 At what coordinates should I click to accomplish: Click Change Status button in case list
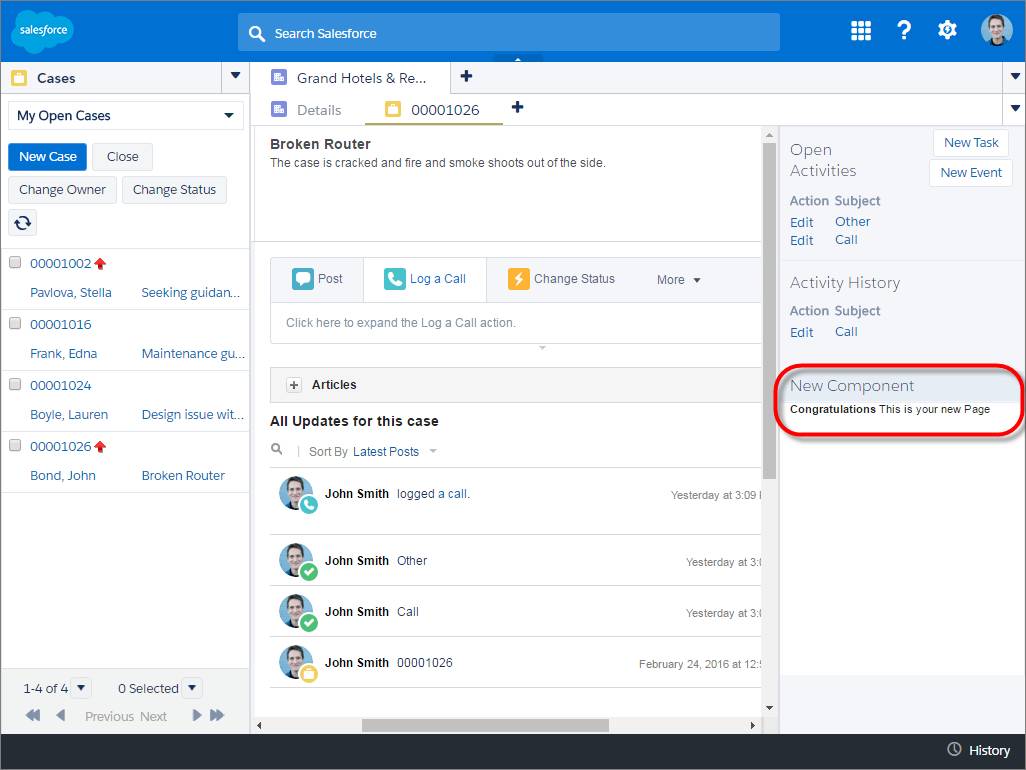[x=174, y=190]
